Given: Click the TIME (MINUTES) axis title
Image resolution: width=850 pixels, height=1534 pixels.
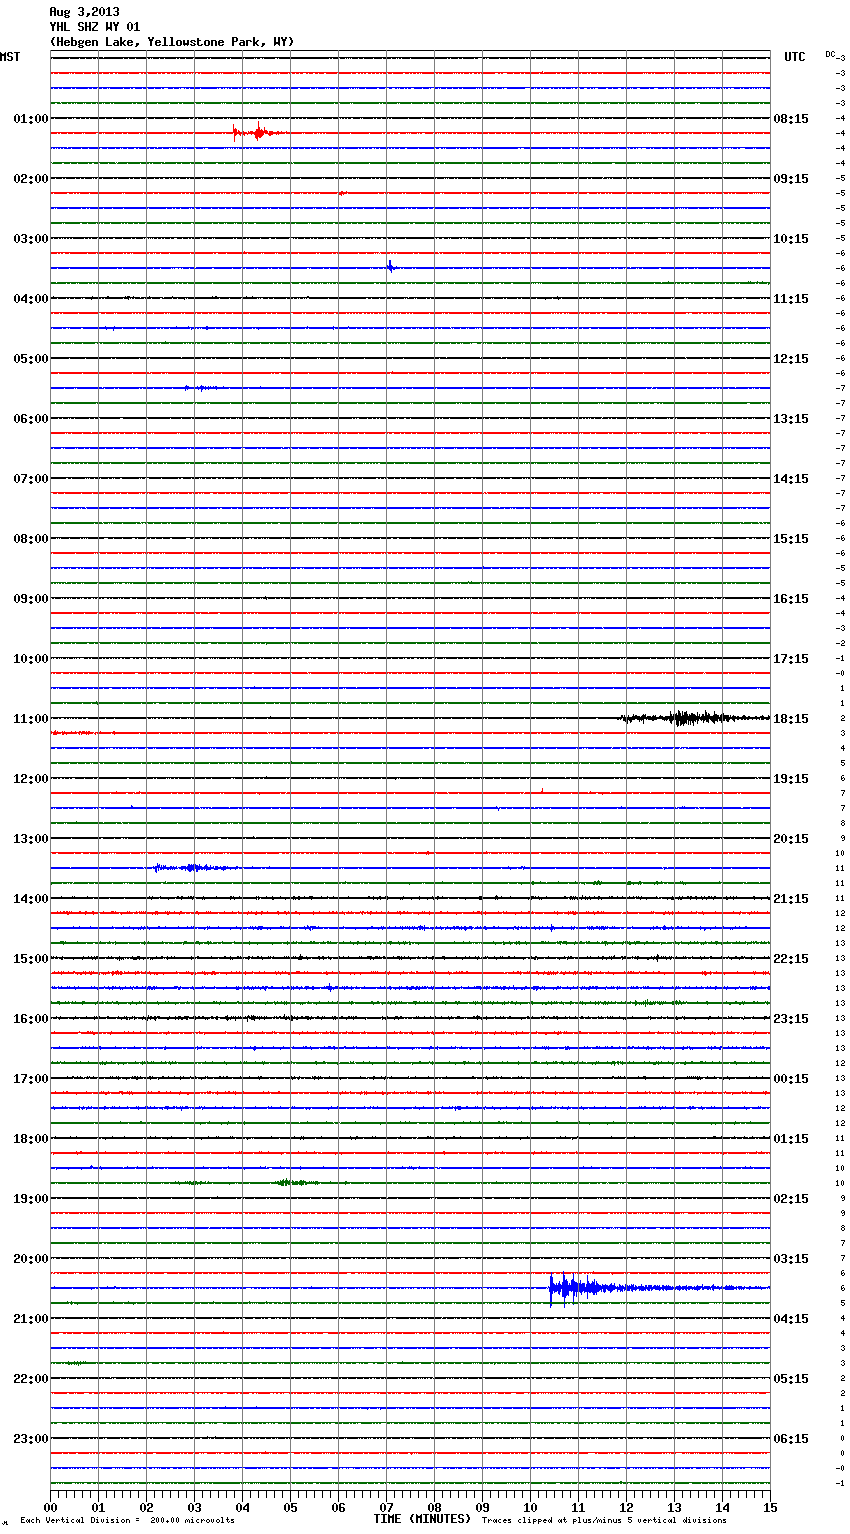Looking at the screenshot, I should point(422,1519).
